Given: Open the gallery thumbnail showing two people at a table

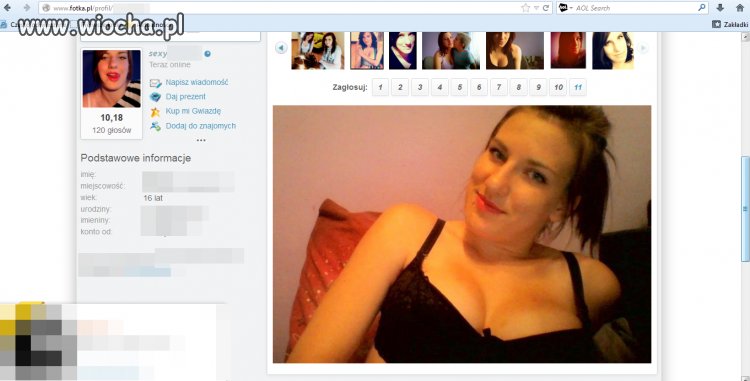Looking at the screenshot, I should [x=318, y=50].
